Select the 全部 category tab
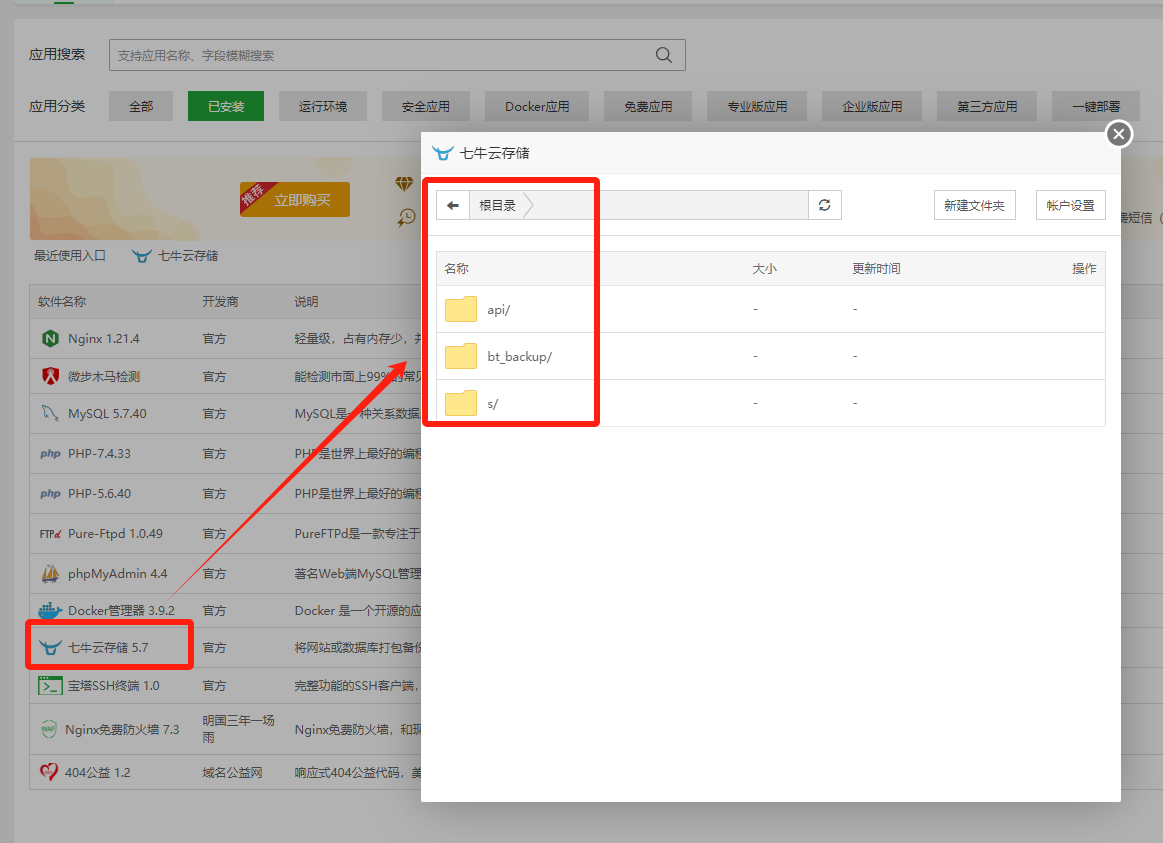Screen dimensions: 1163x843 [x=141, y=106]
